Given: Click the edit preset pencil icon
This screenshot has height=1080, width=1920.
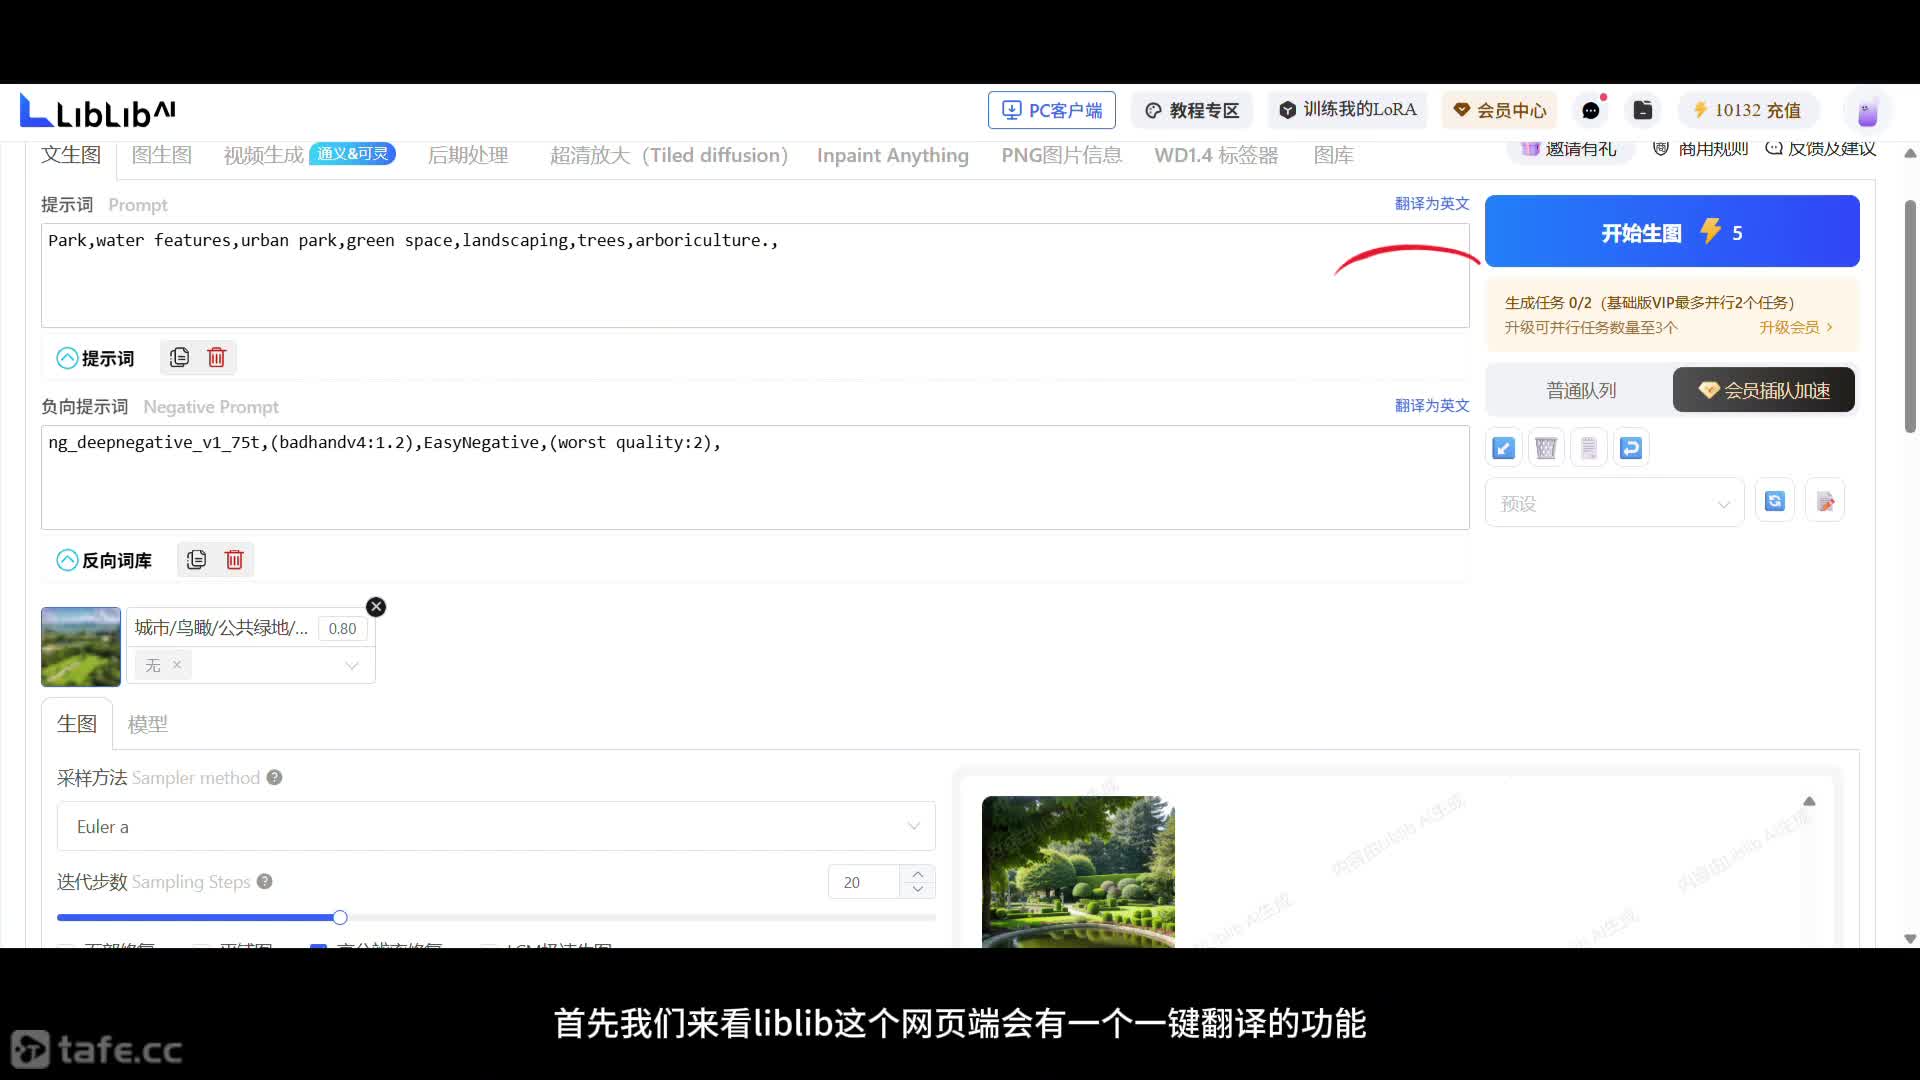Looking at the screenshot, I should [x=1825, y=502].
